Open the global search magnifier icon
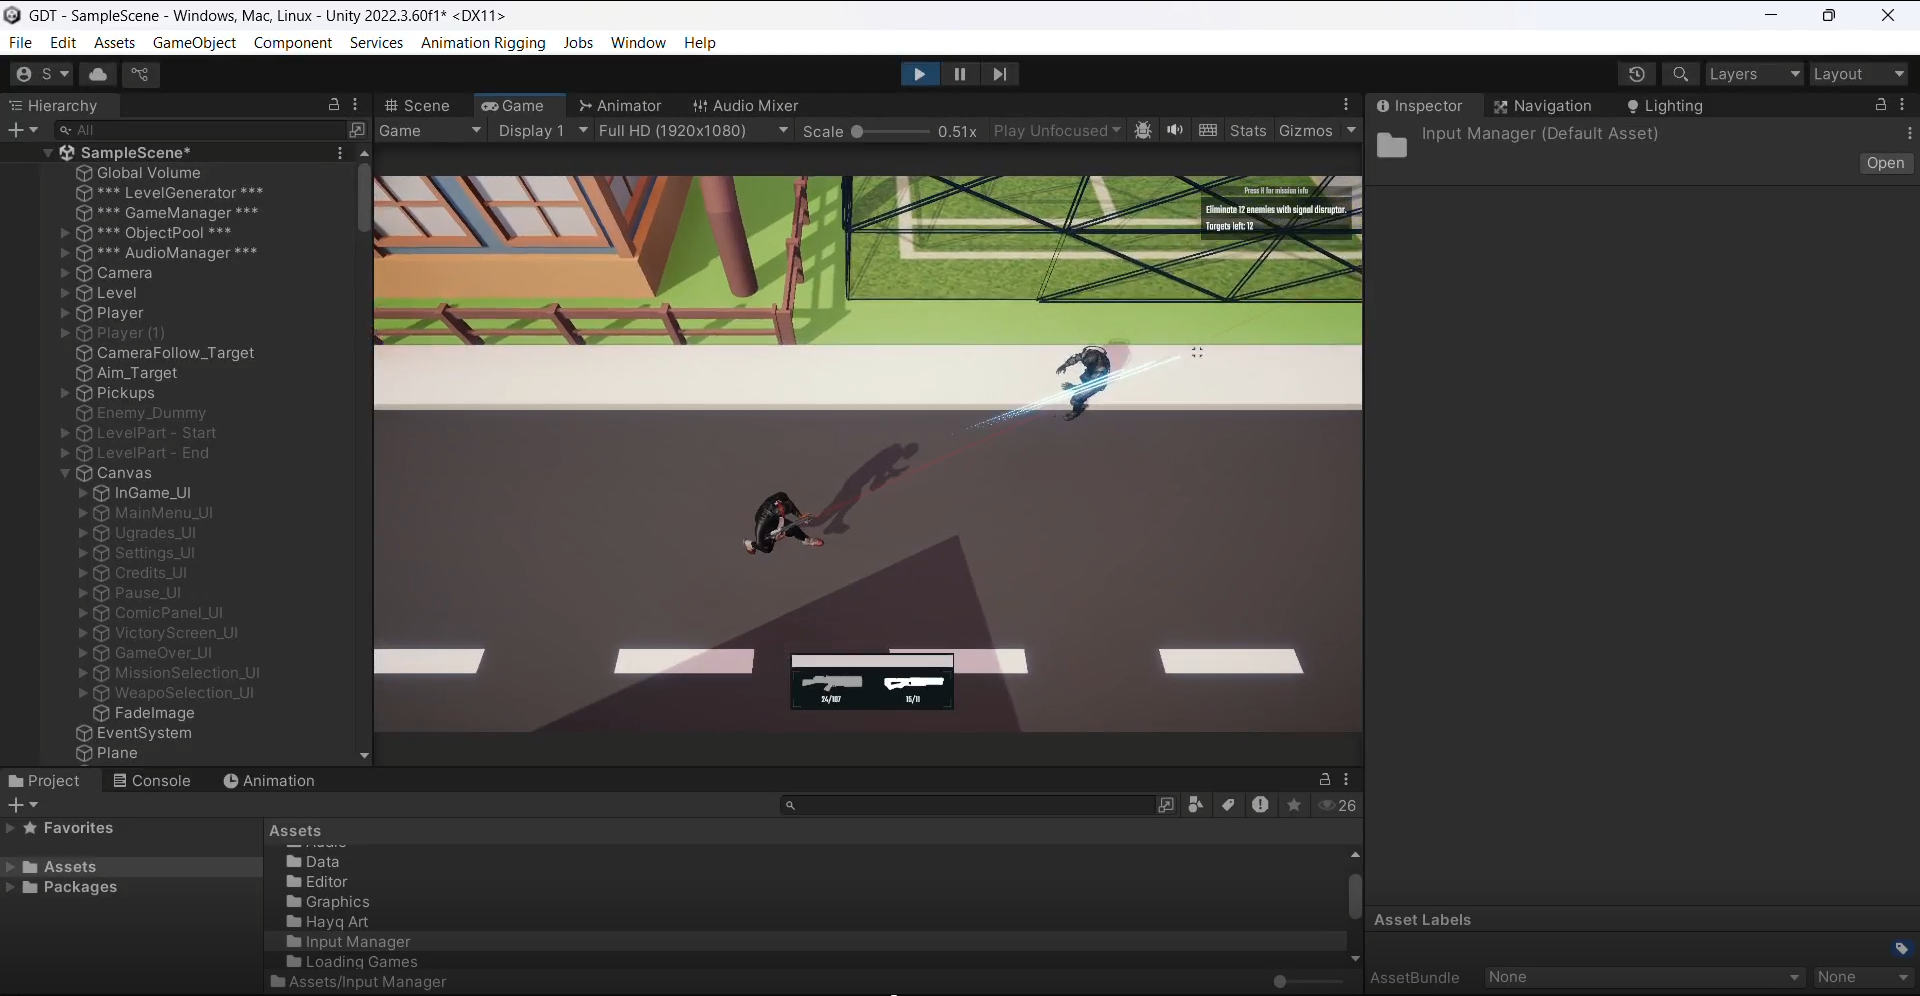1920x996 pixels. click(x=1681, y=74)
